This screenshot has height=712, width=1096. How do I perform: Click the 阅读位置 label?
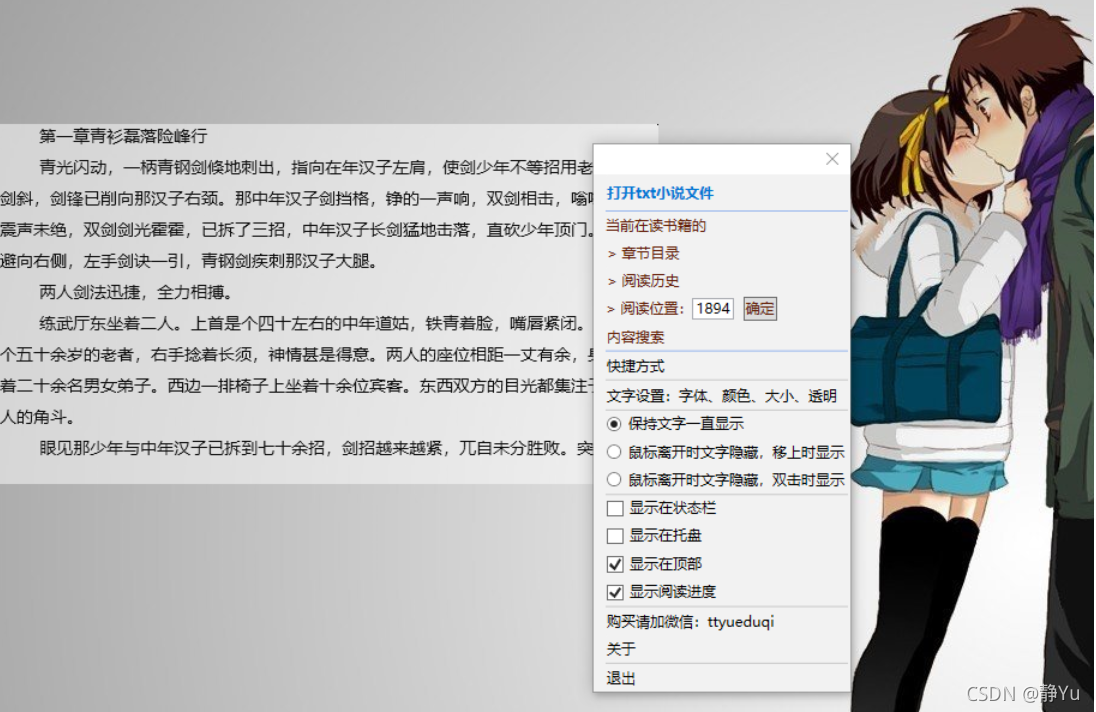(x=652, y=308)
